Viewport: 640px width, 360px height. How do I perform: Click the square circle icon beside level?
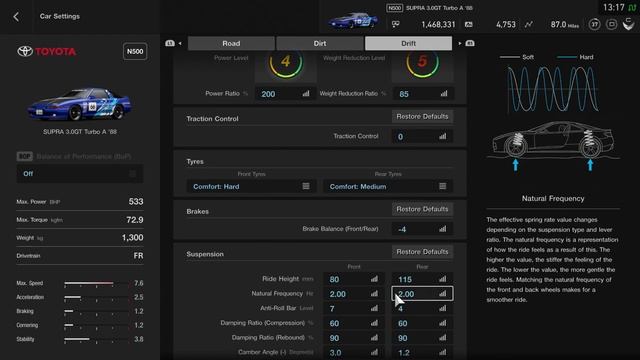(x=611, y=24)
